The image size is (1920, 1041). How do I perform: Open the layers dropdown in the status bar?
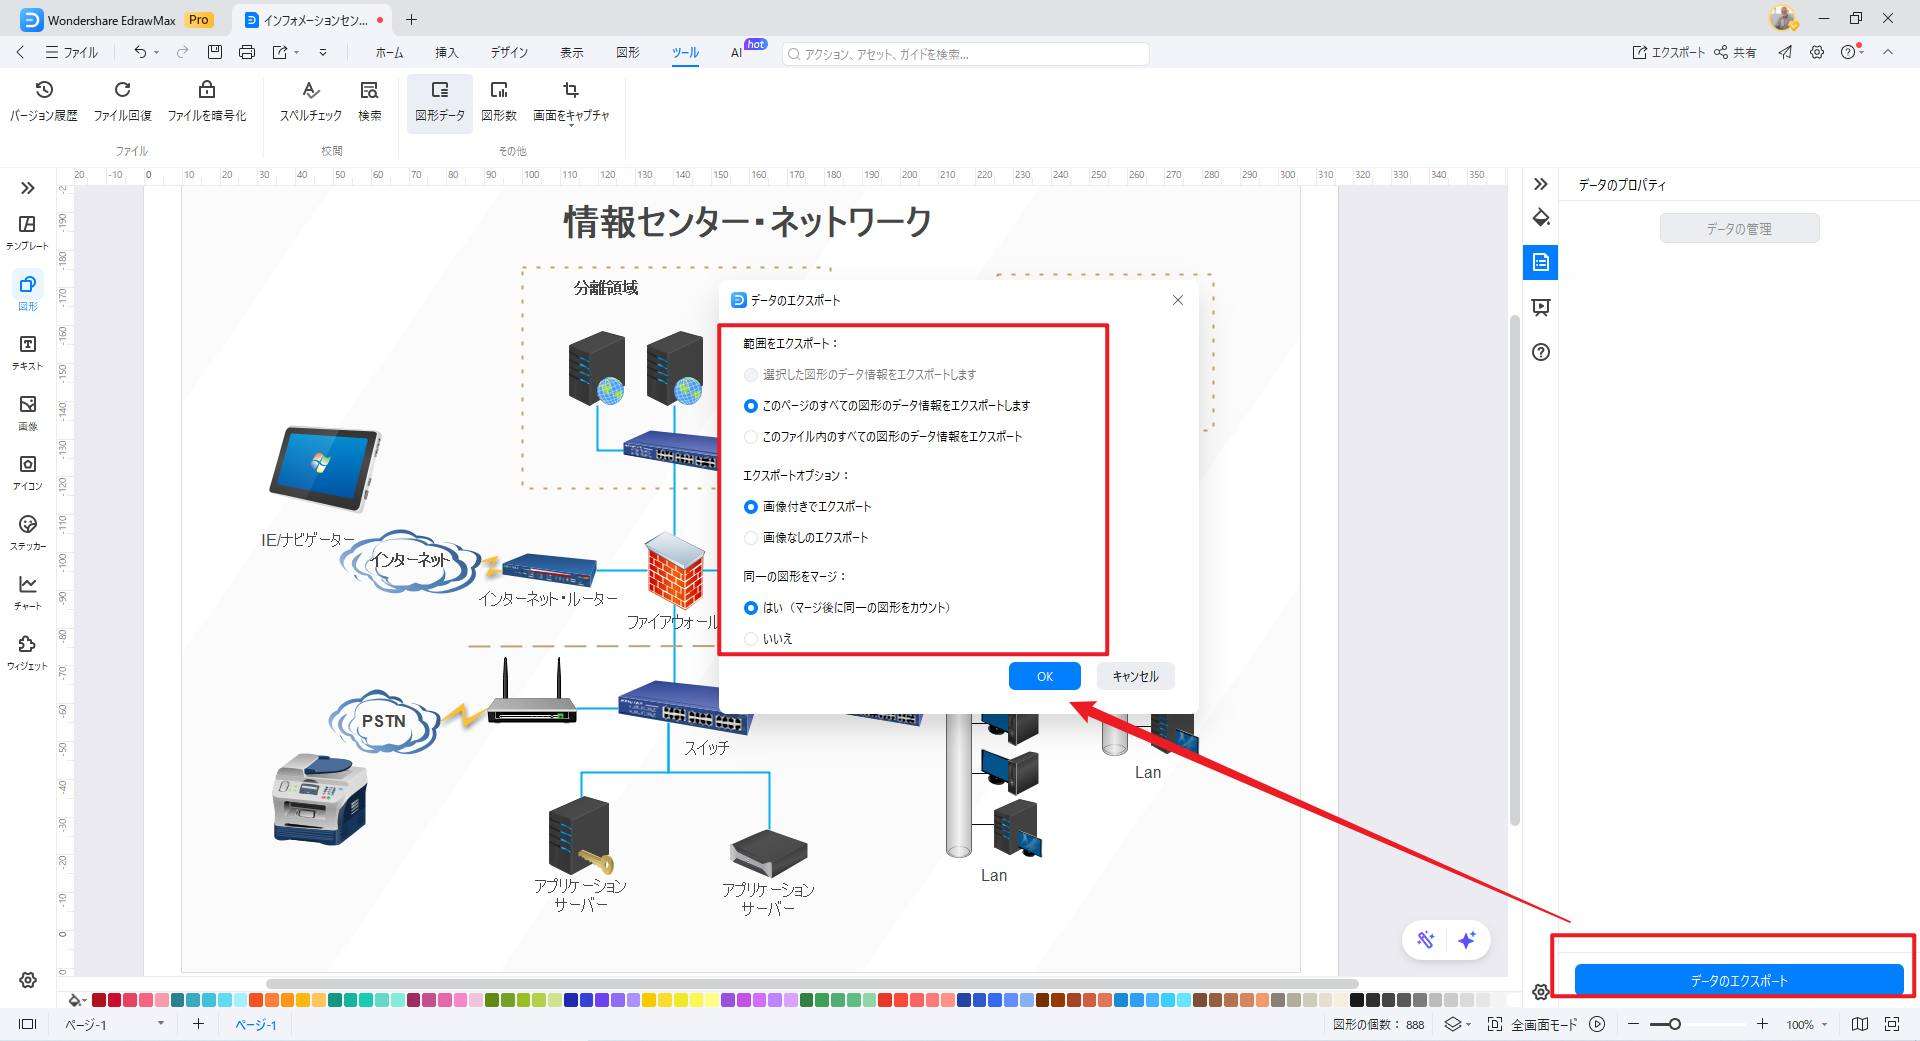pos(1457,1024)
